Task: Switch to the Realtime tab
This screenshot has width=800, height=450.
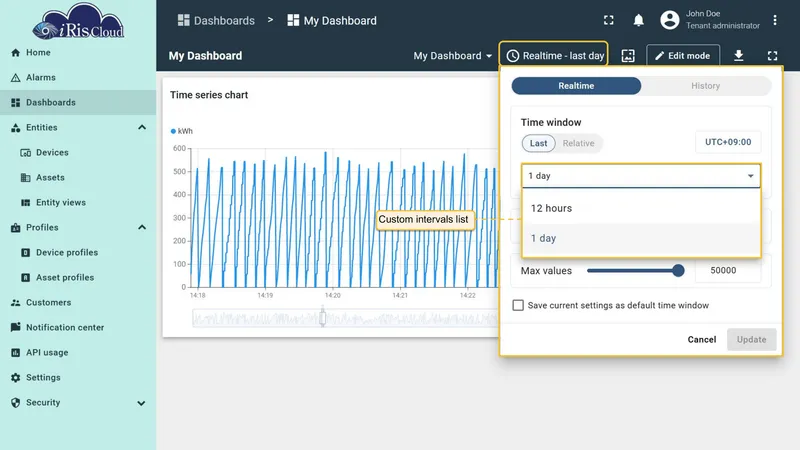Action: 576,86
